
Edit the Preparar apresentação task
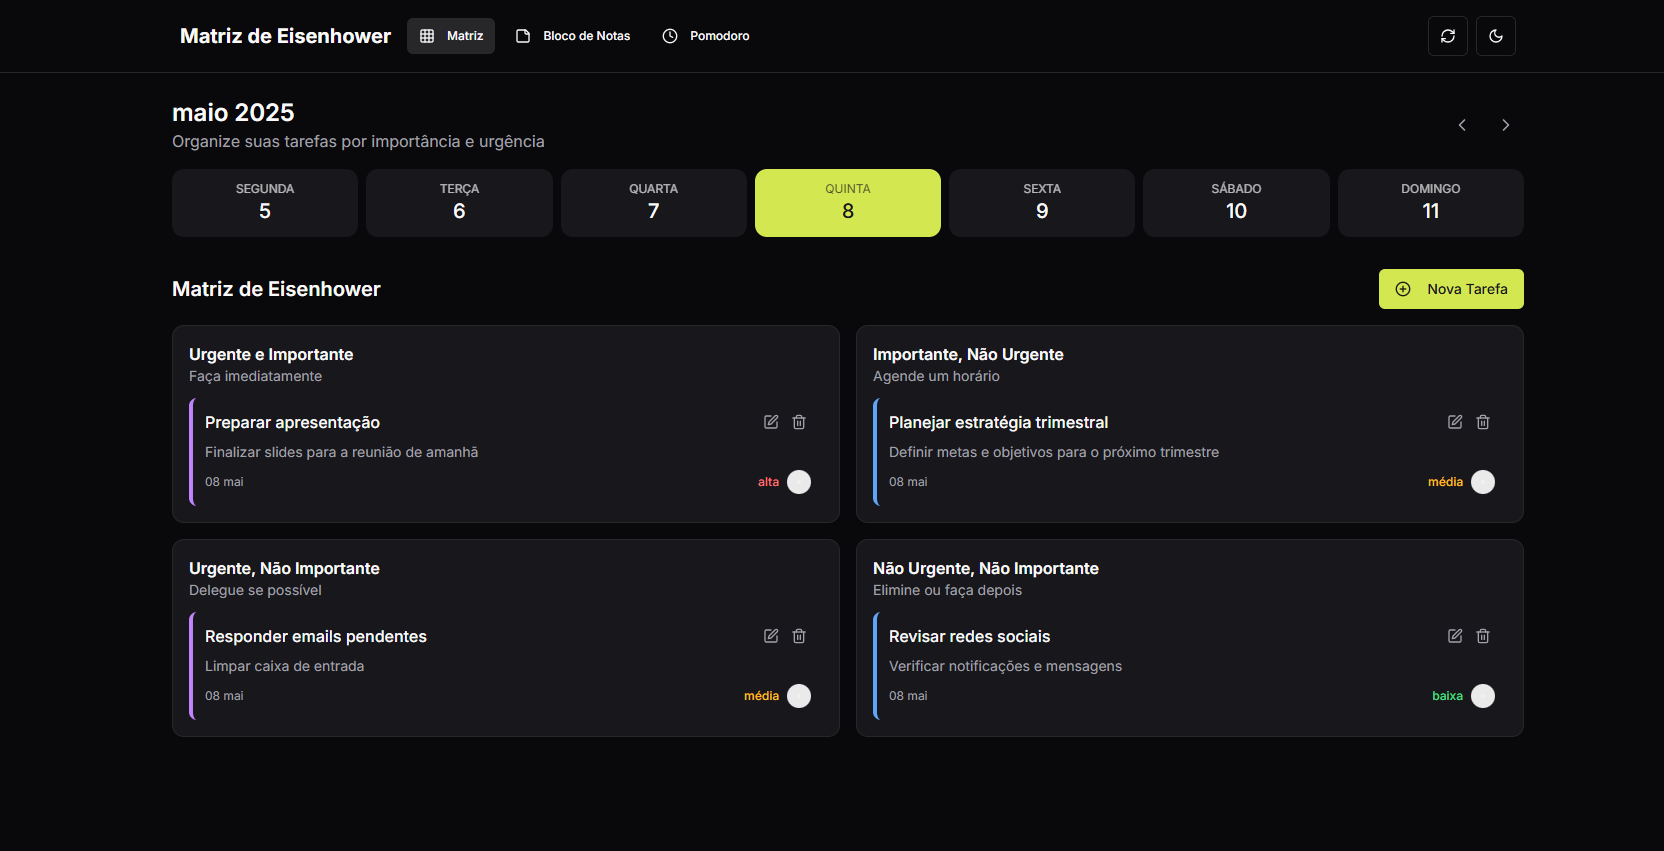[771, 422]
